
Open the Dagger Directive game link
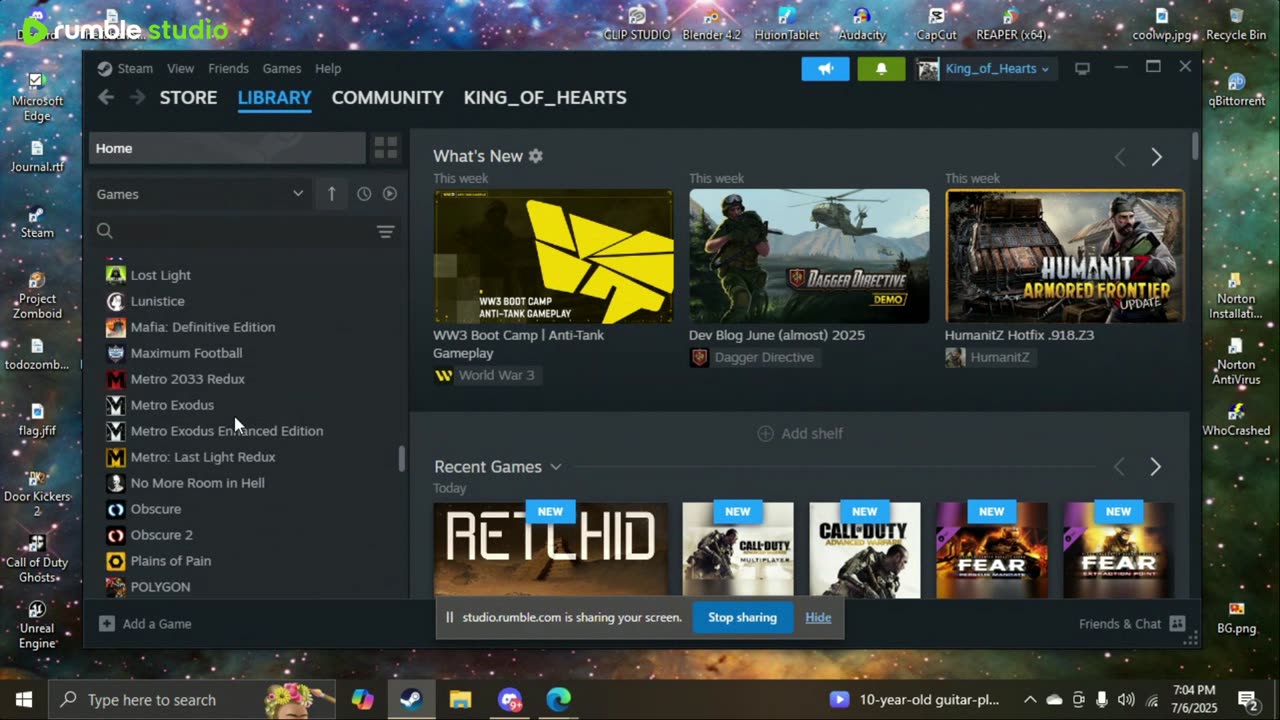[753, 357]
